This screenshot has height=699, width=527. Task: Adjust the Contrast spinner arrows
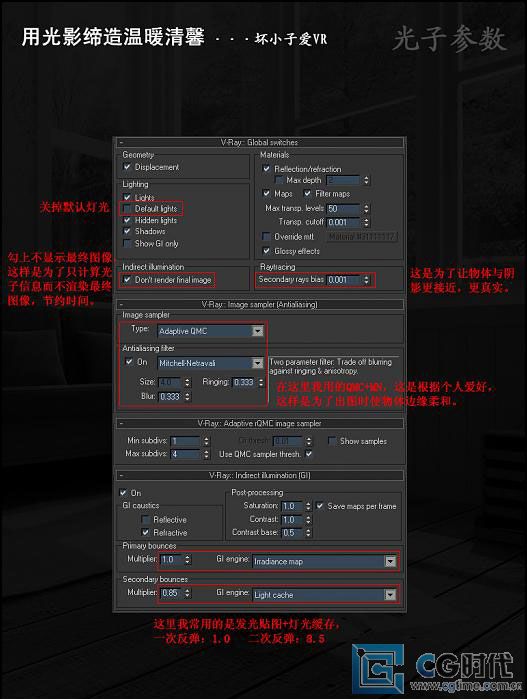point(309,520)
